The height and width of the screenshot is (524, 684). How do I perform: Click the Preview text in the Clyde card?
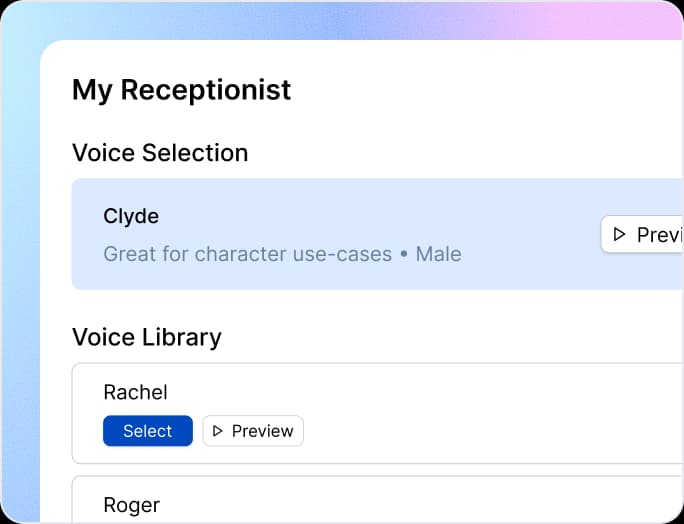pyautogui.click(x=659, y=234)
